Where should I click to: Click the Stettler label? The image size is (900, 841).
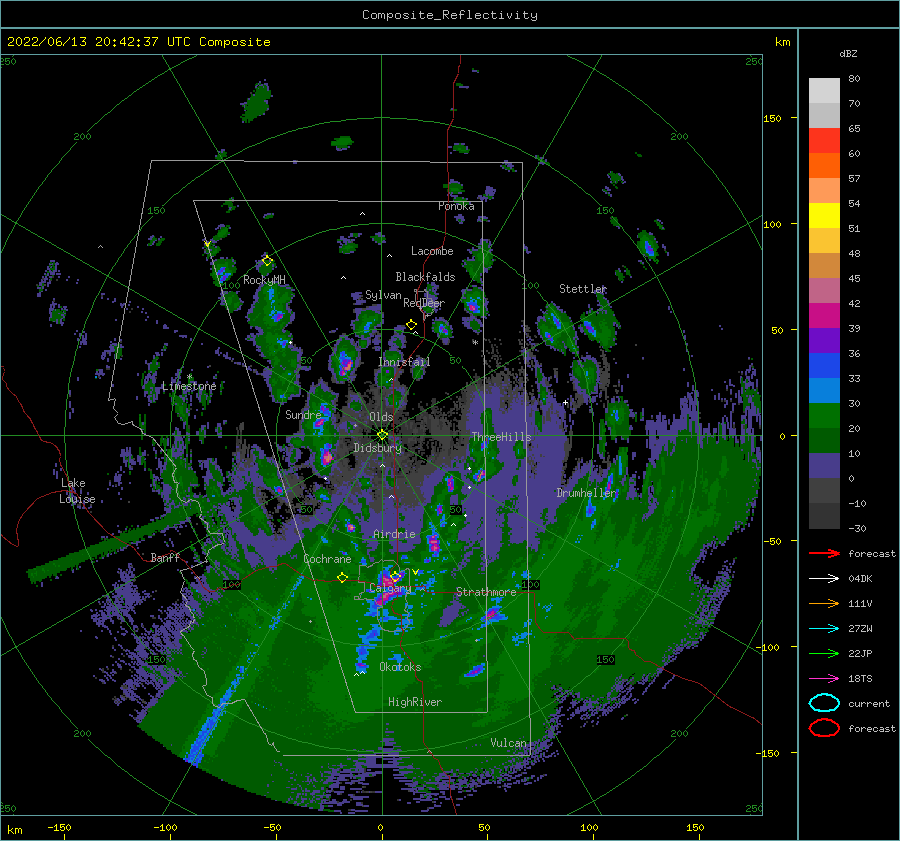[x=583, y=289]
